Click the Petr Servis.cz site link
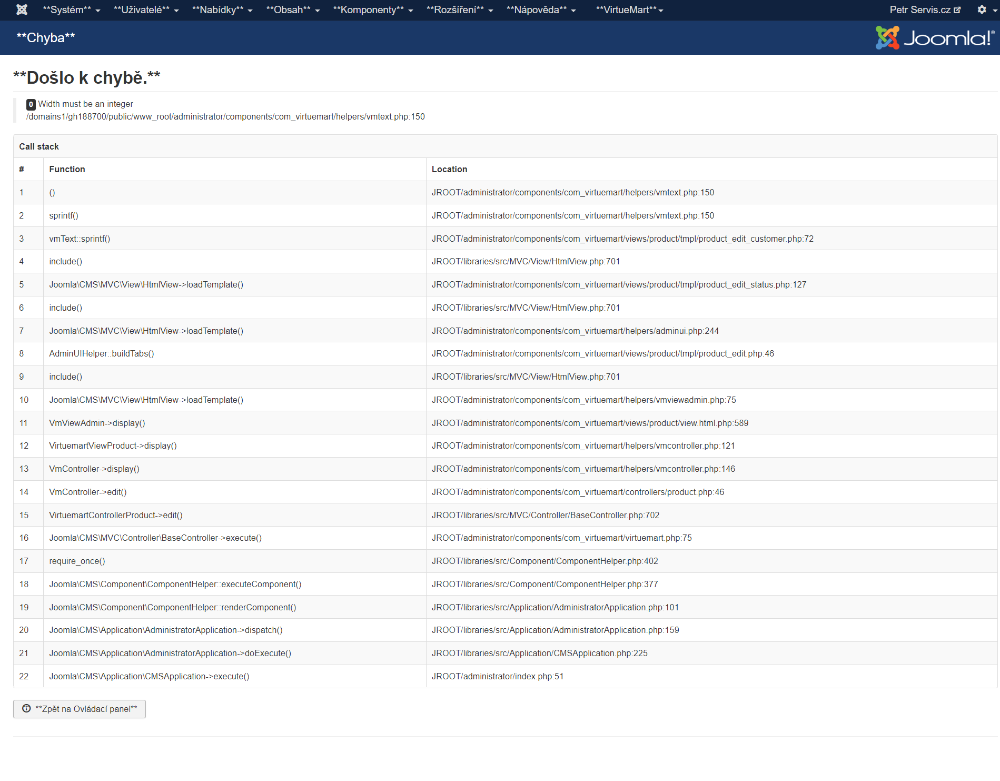Viewport: 1000px width, 781px height. (x=919, y=9)
